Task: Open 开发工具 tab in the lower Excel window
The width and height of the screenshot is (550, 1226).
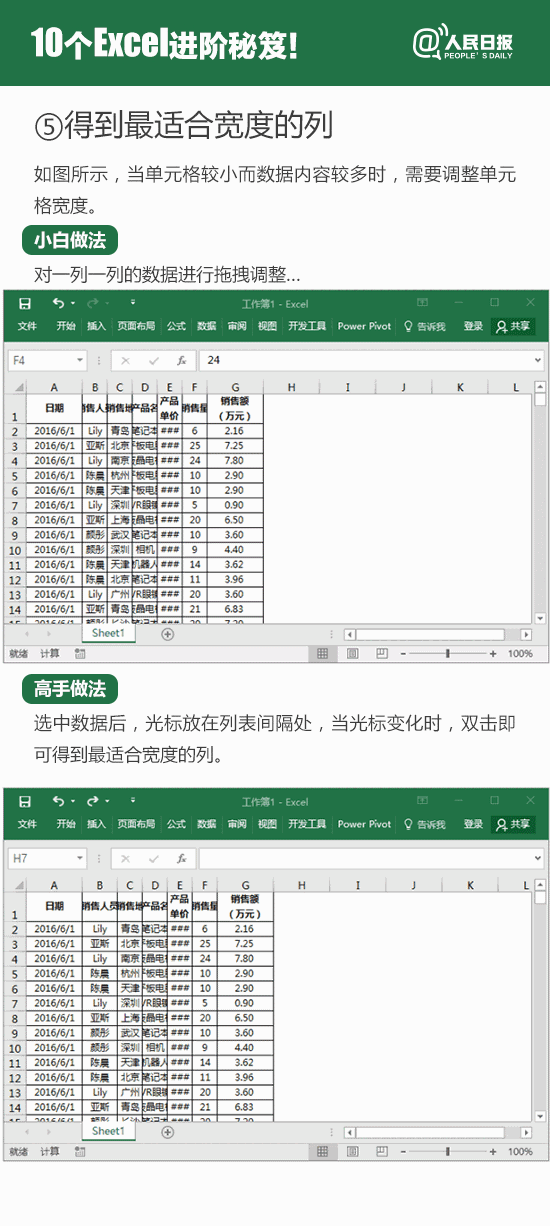Action: click(307, 824)
